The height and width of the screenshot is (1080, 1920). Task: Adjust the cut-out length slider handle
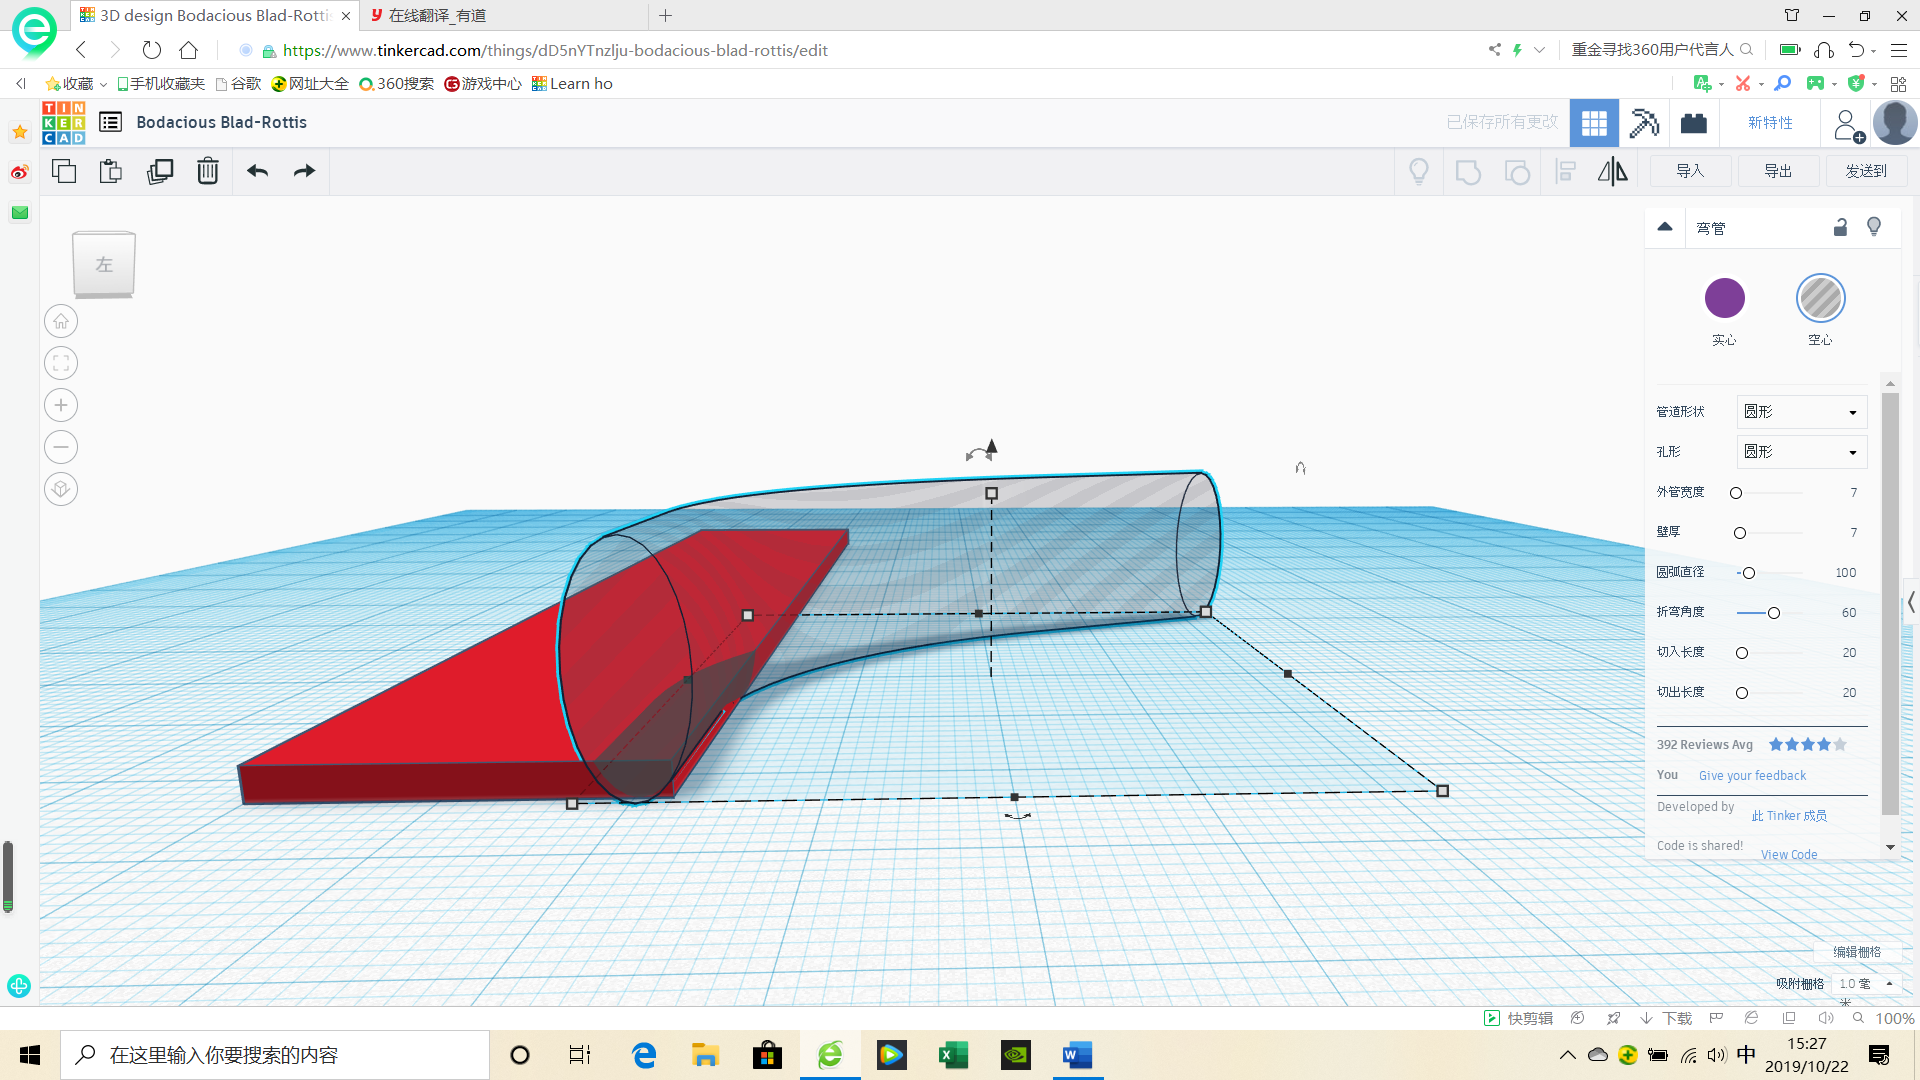tap(1742, 693)
